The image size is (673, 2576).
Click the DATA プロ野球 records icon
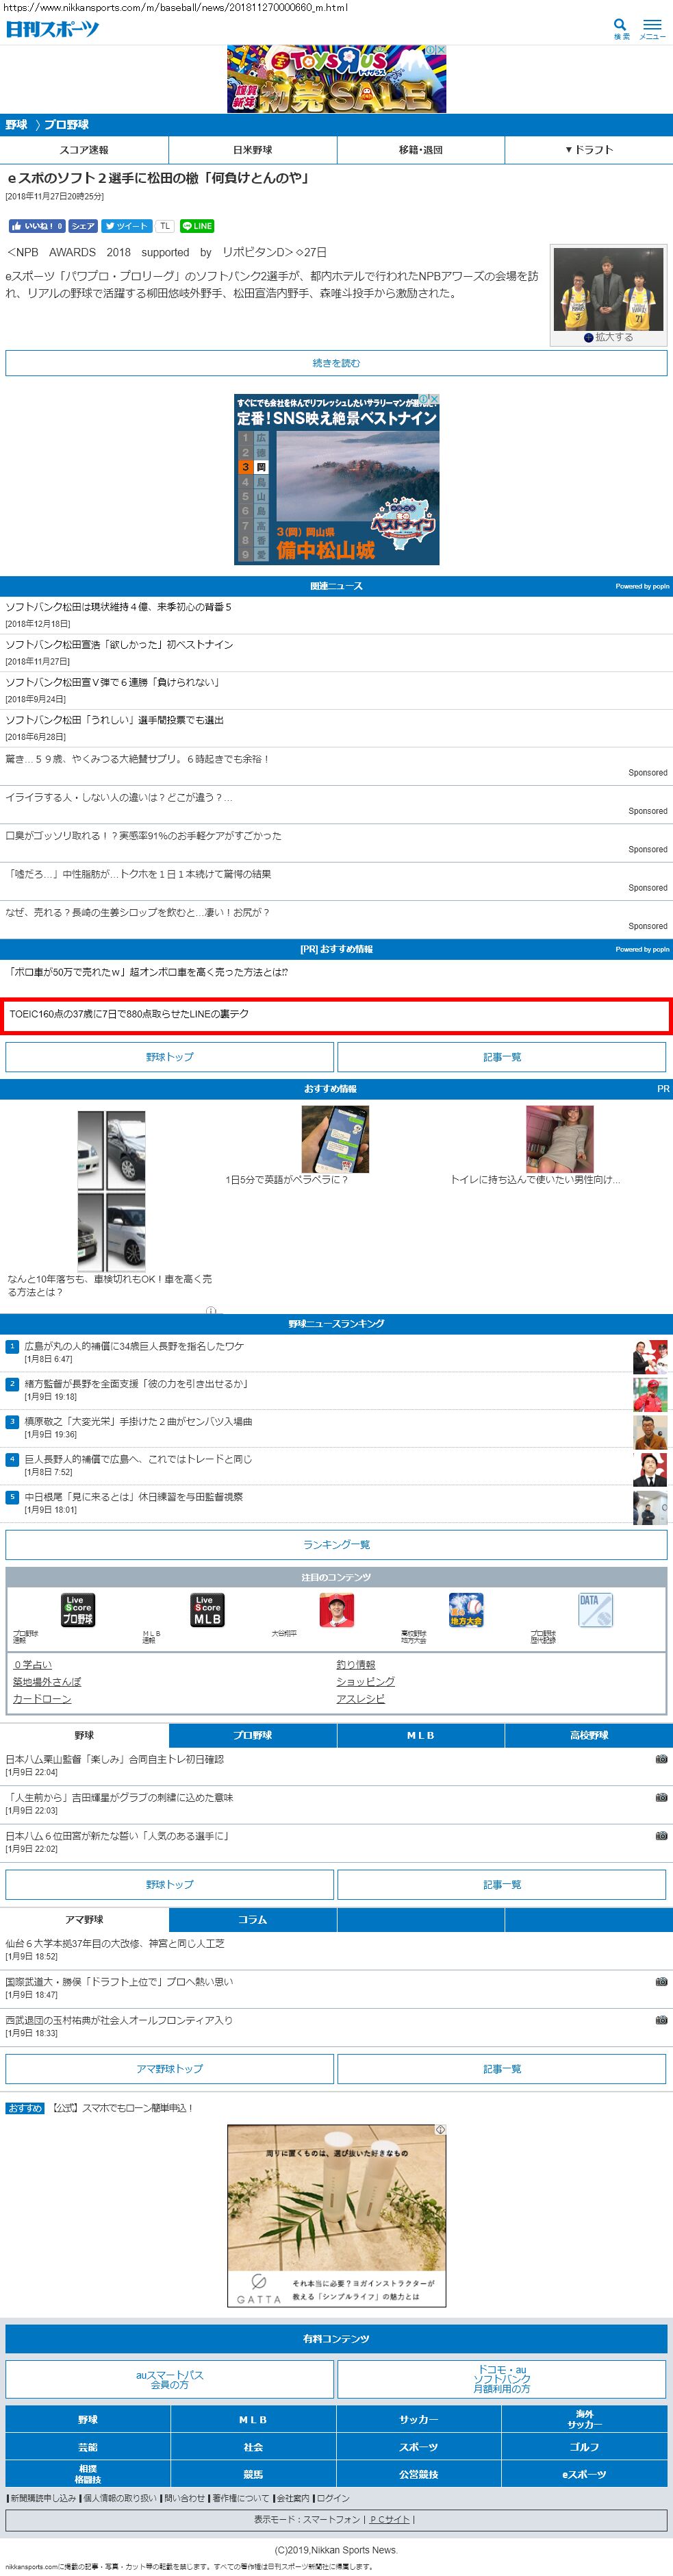(x=595, y=1610)
